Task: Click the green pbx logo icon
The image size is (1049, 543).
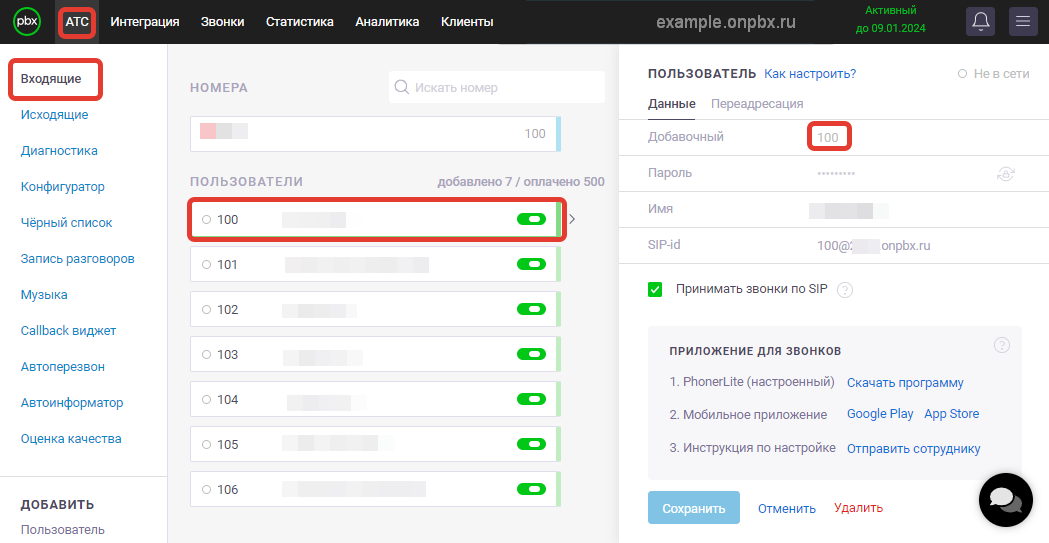Action: click(27, 21)
